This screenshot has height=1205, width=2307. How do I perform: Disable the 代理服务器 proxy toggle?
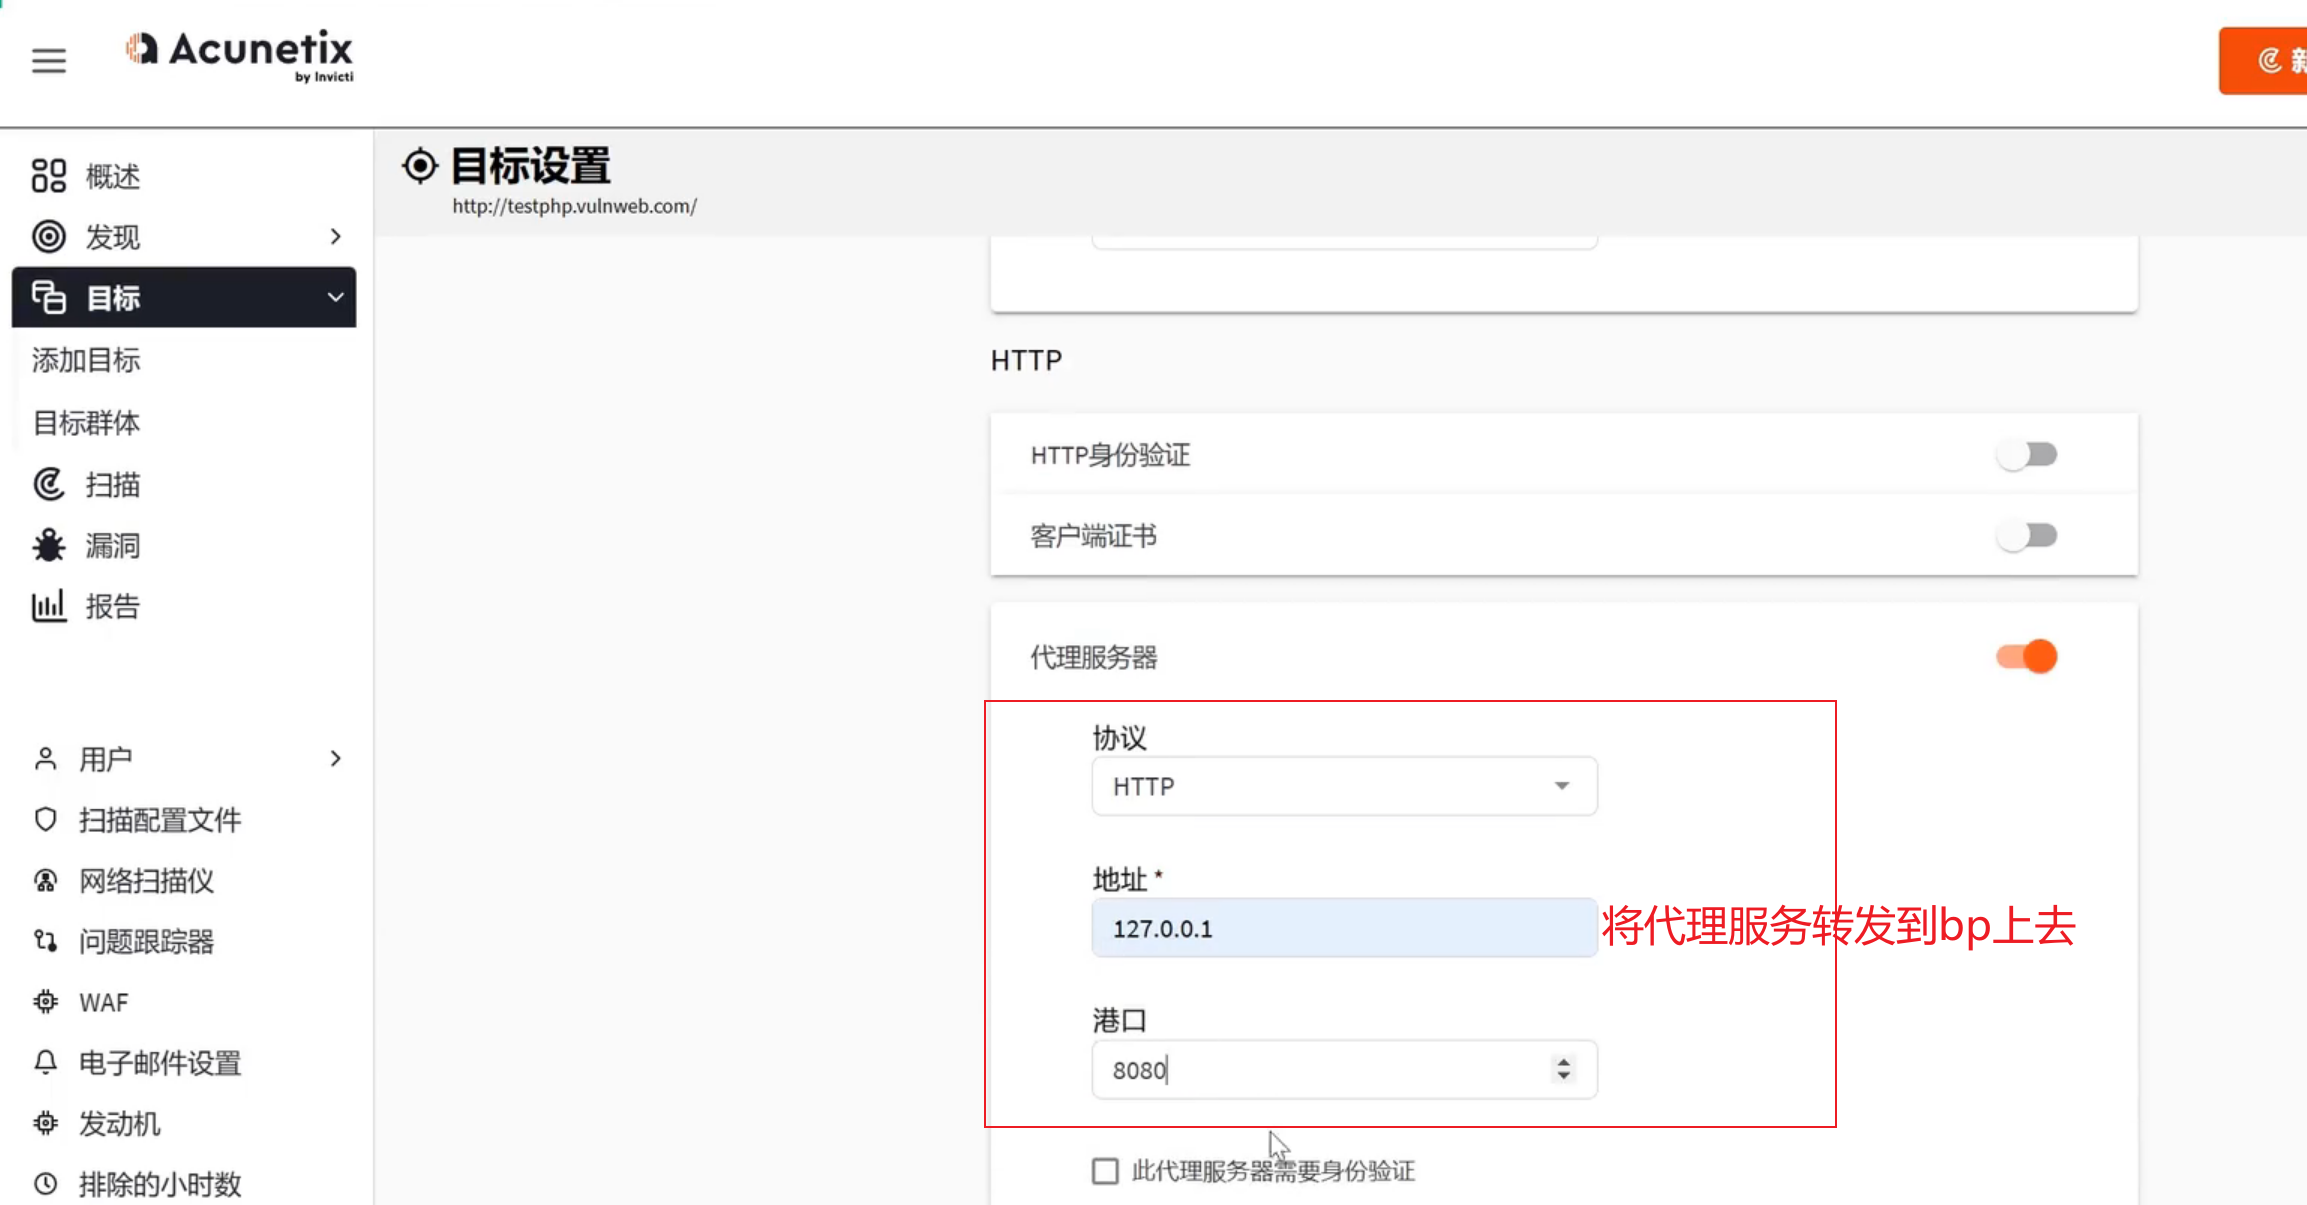(x=2027, y=657)
